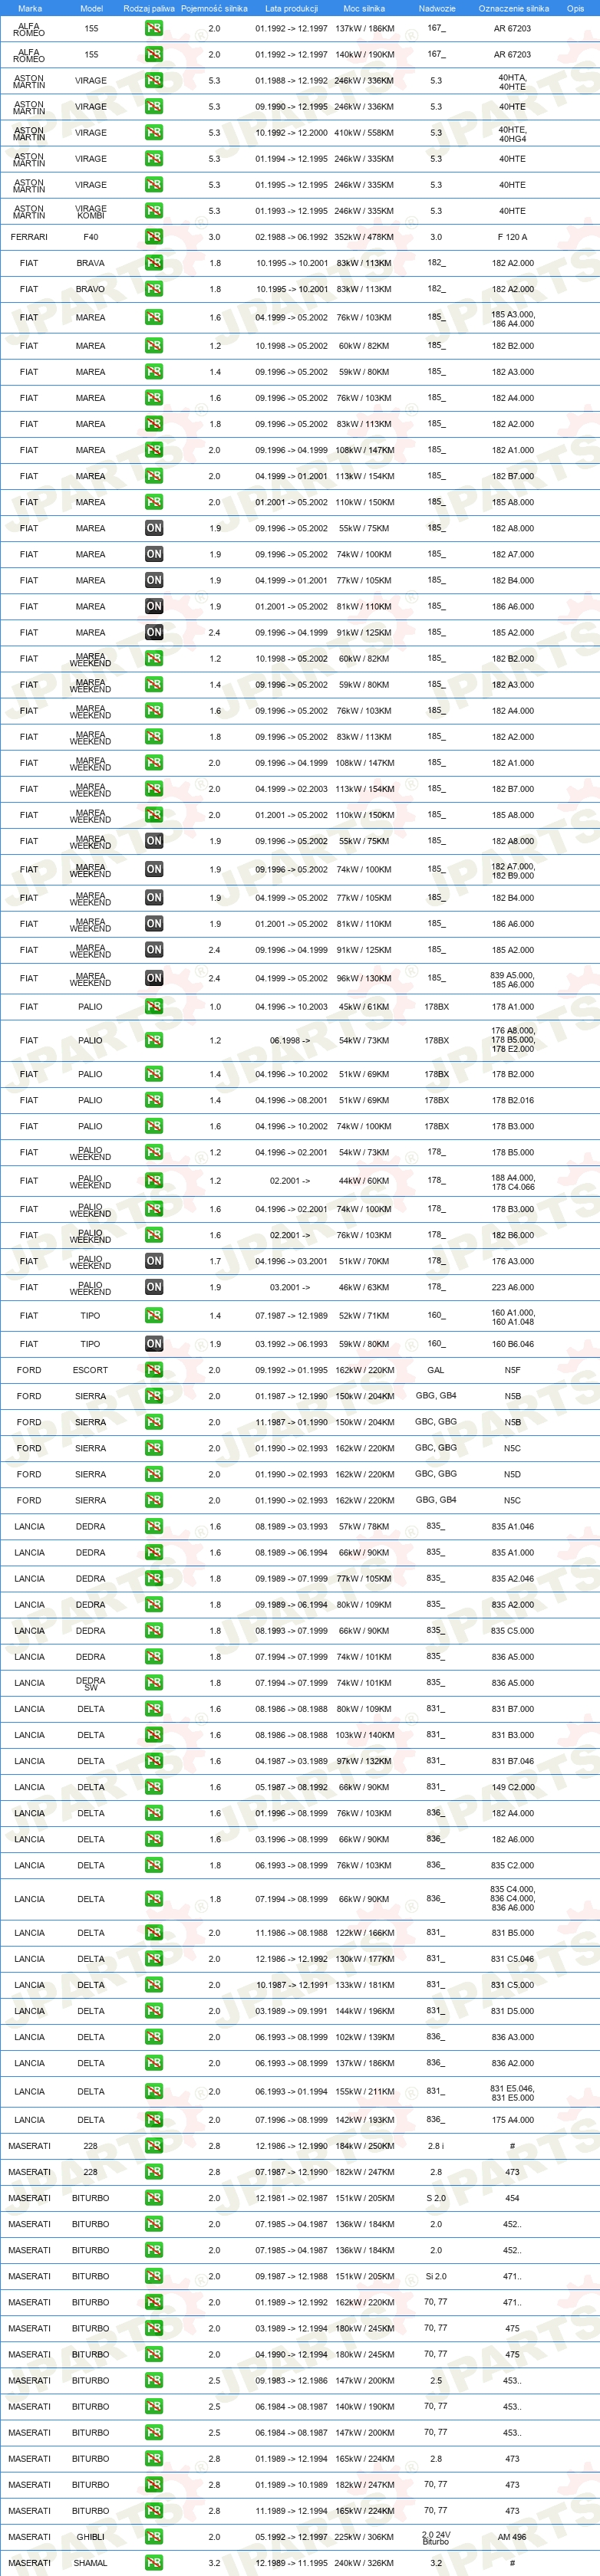
Task: Click the petrol icon in Fiat Bravo row
Action: coord(154,289)
